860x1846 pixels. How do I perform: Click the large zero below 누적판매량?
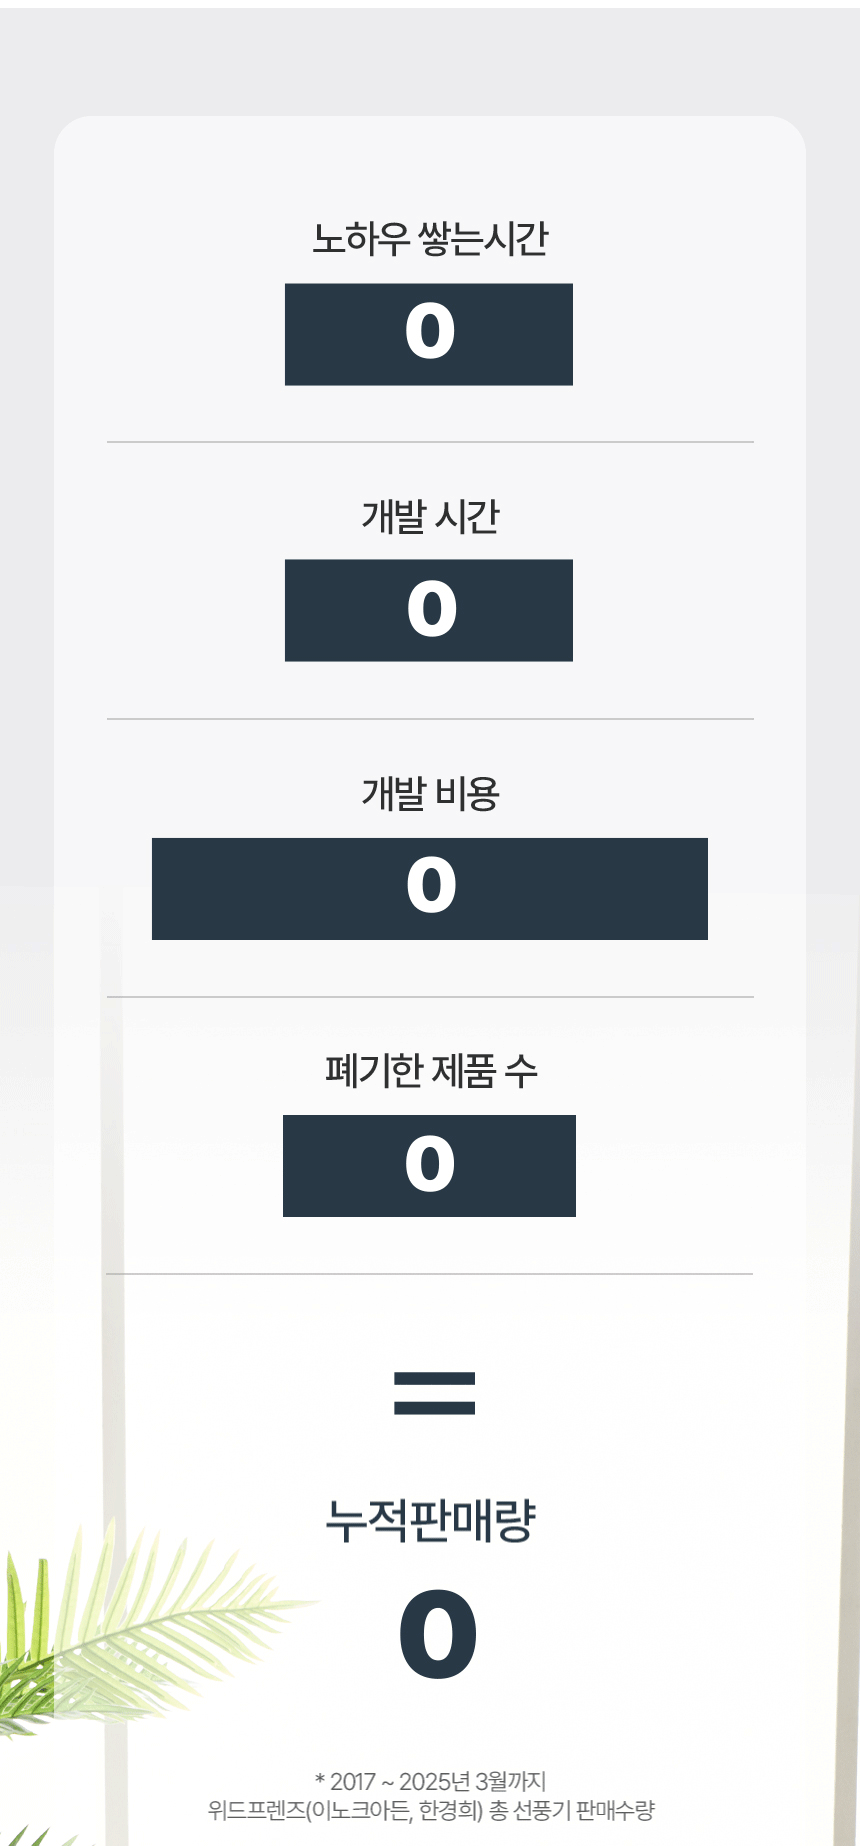tap(438, 1635)
